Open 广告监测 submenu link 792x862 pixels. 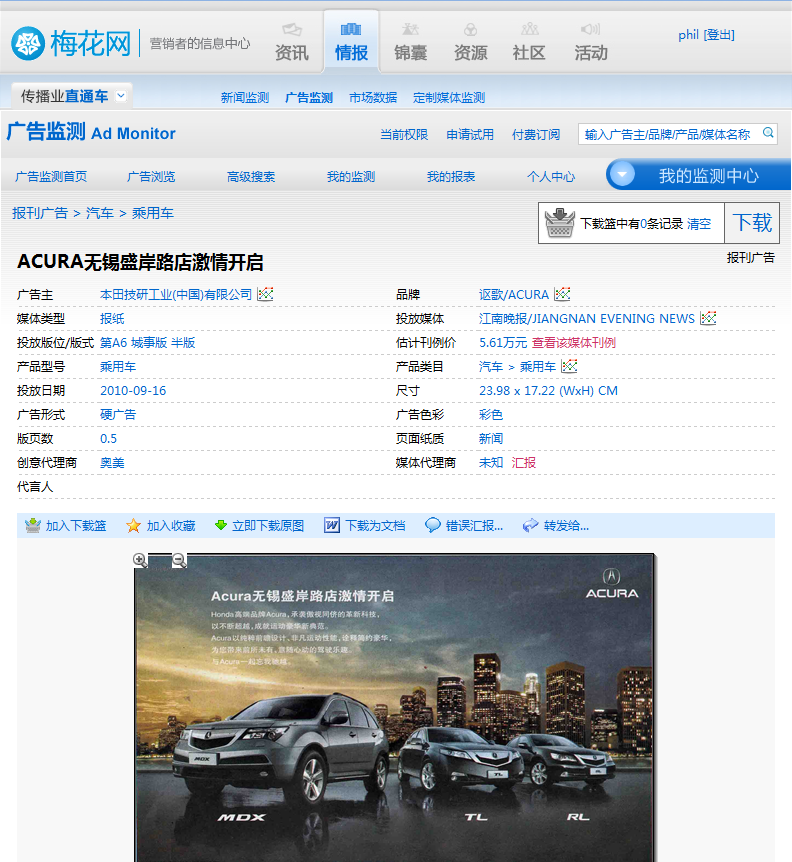point(309,98)
